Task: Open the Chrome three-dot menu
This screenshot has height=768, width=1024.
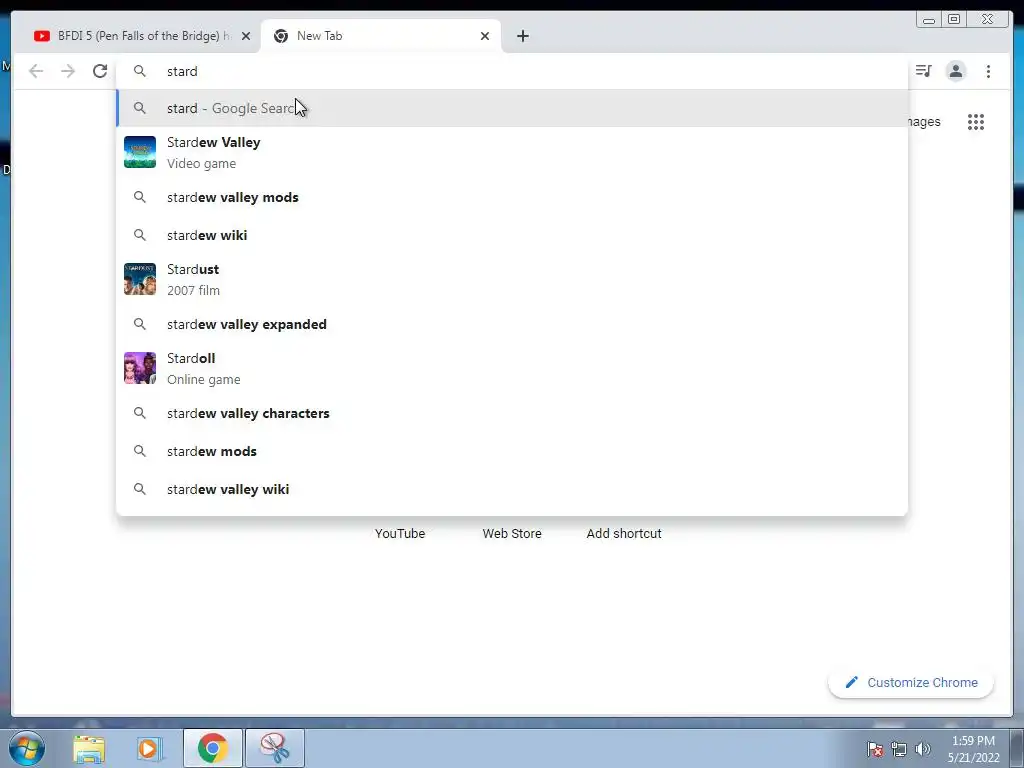Action: [x=988, y=71]
